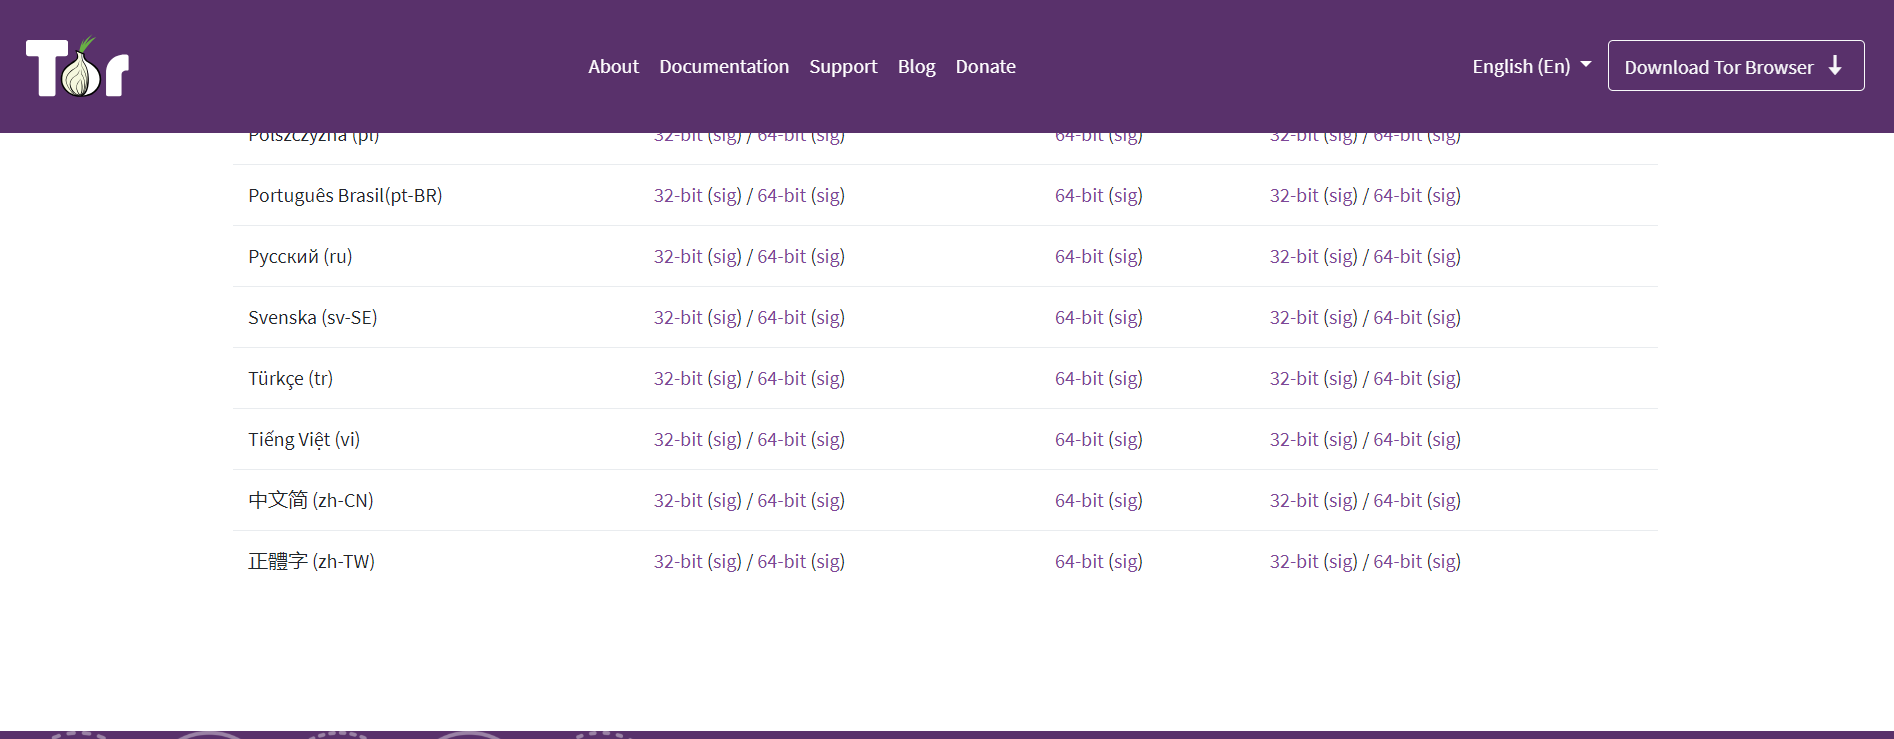Visit the Blog link in header
Screen dimensions: 1894x739
916,66
